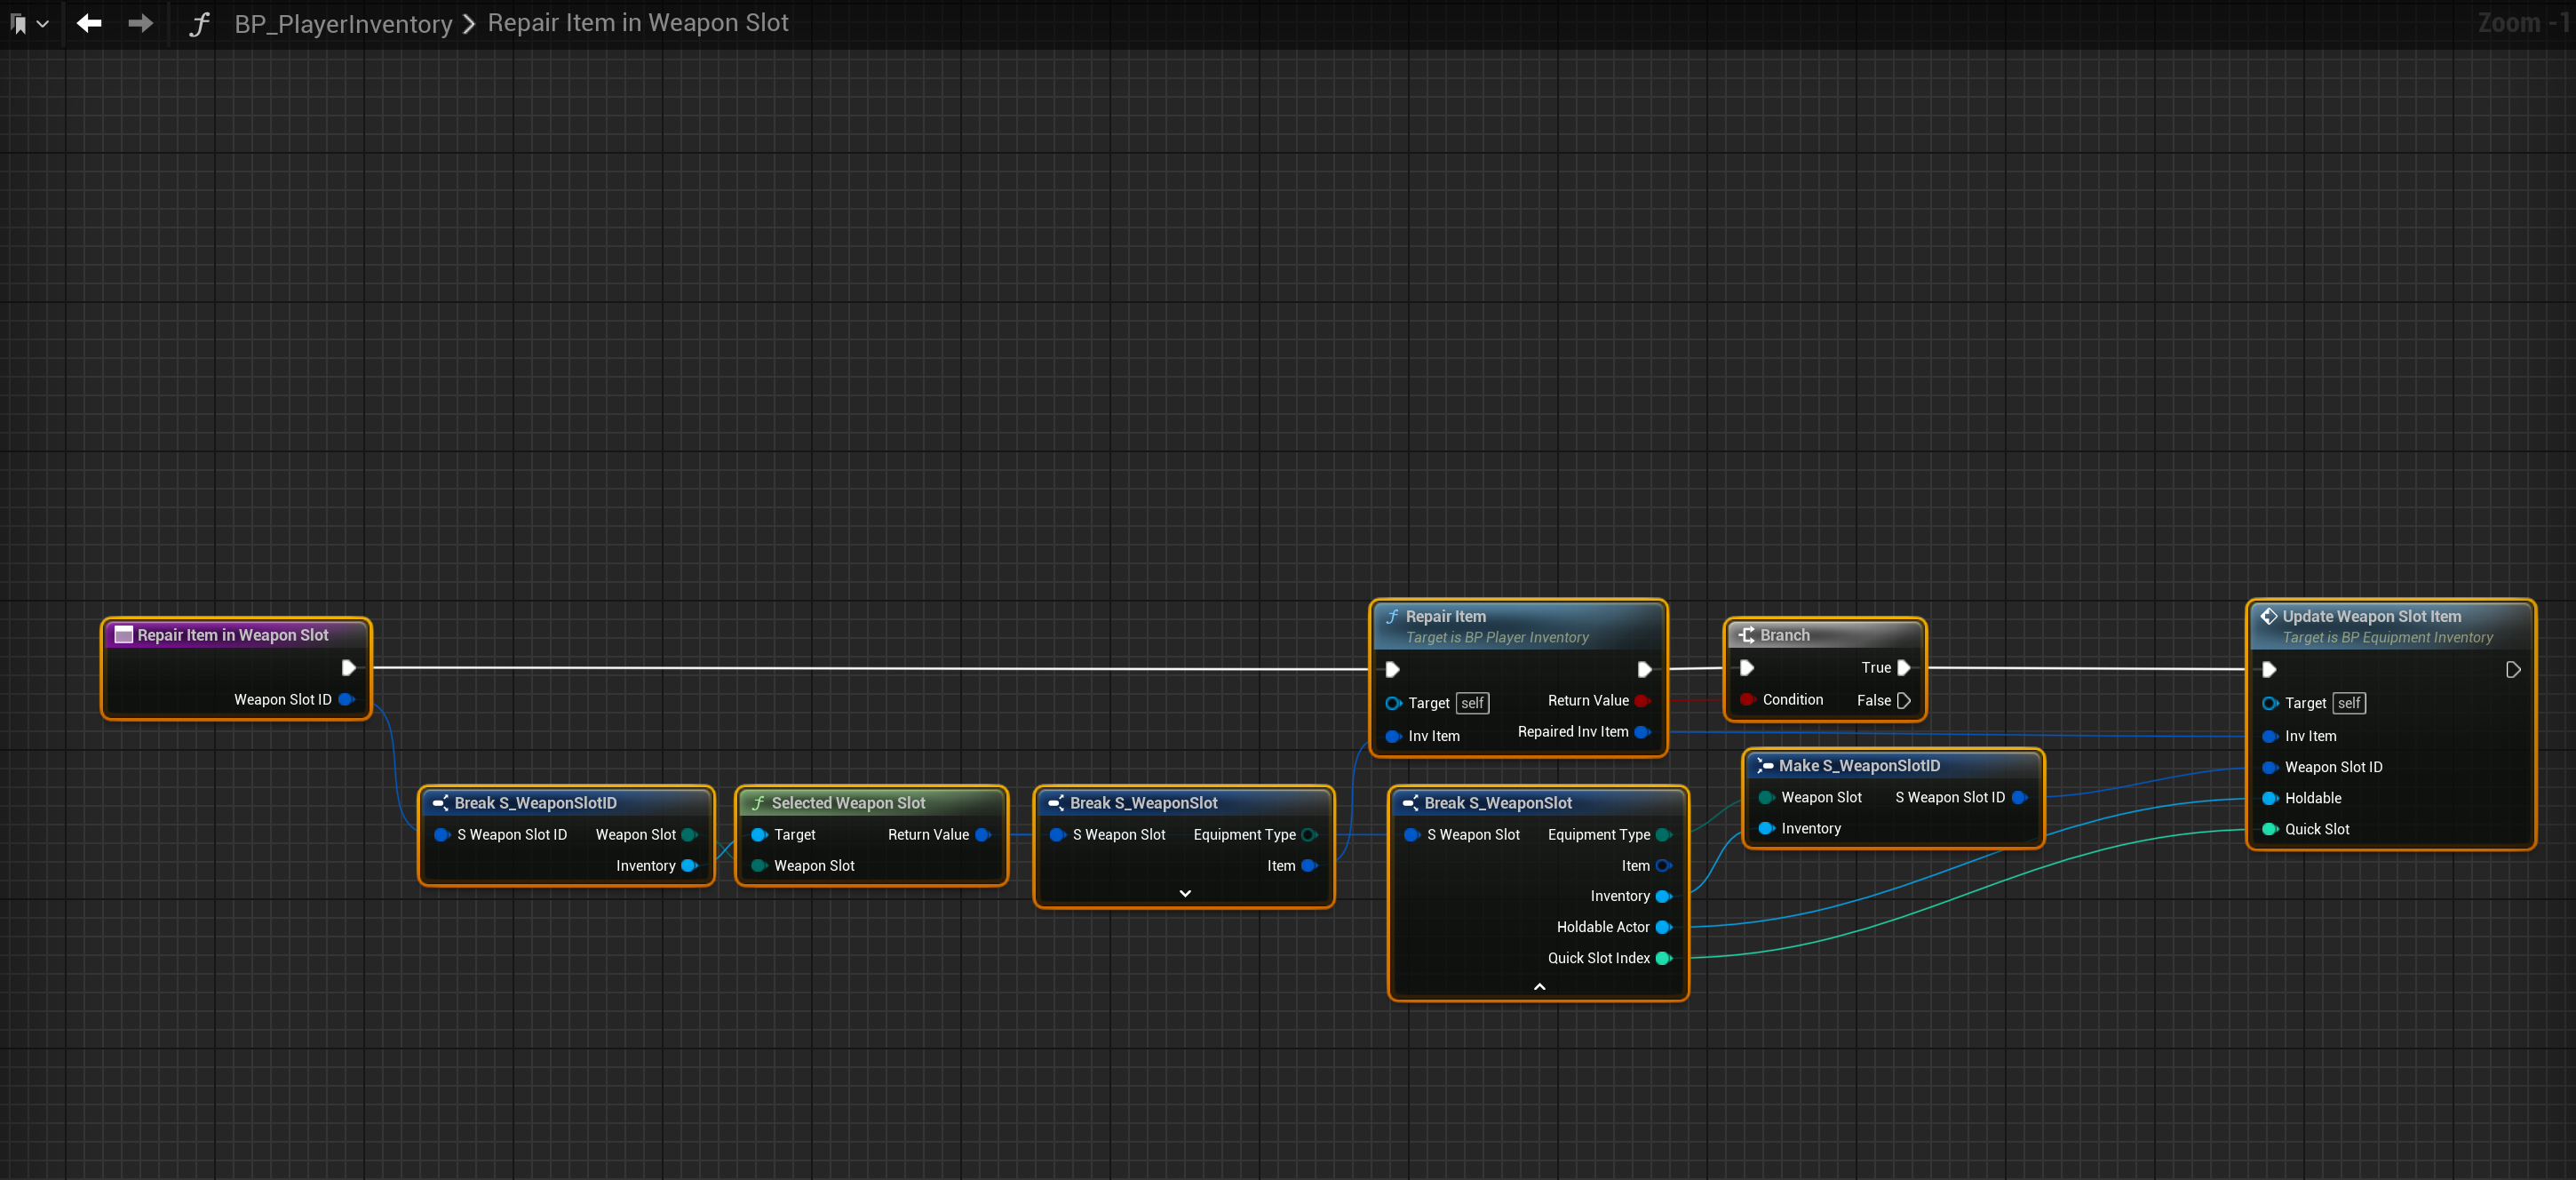Collapse the second Break S_WeaponSlot node pins
The height and width of the screenshot is (1180, 2576).
(x=1539, y=986)
